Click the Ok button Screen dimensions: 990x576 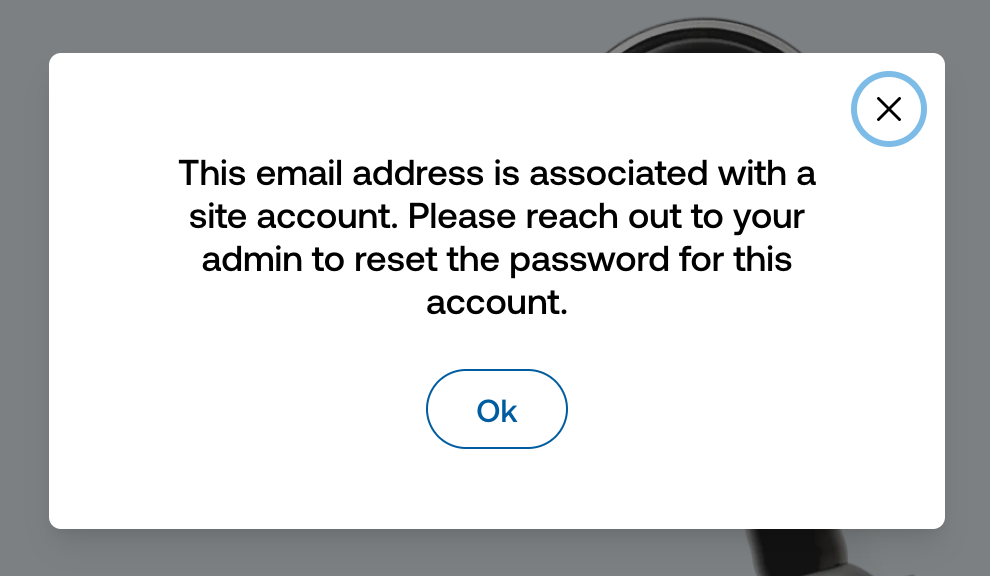click(497, 409)
